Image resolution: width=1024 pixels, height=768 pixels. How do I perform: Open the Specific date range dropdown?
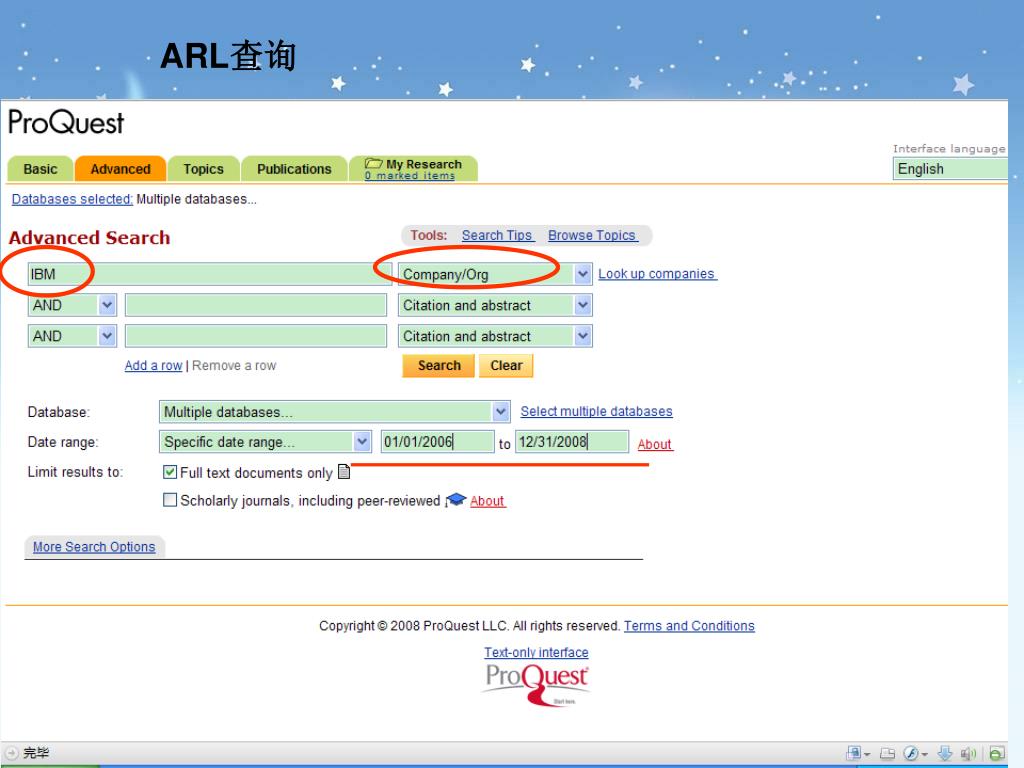click(362, 441)
